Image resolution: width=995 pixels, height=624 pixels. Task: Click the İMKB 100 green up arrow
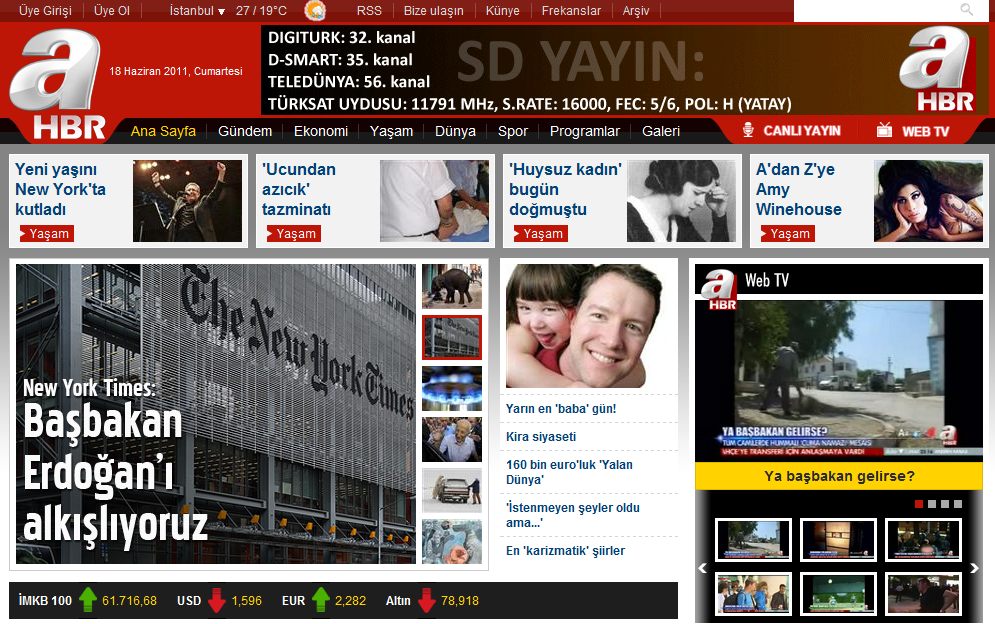tap(88, 600)
